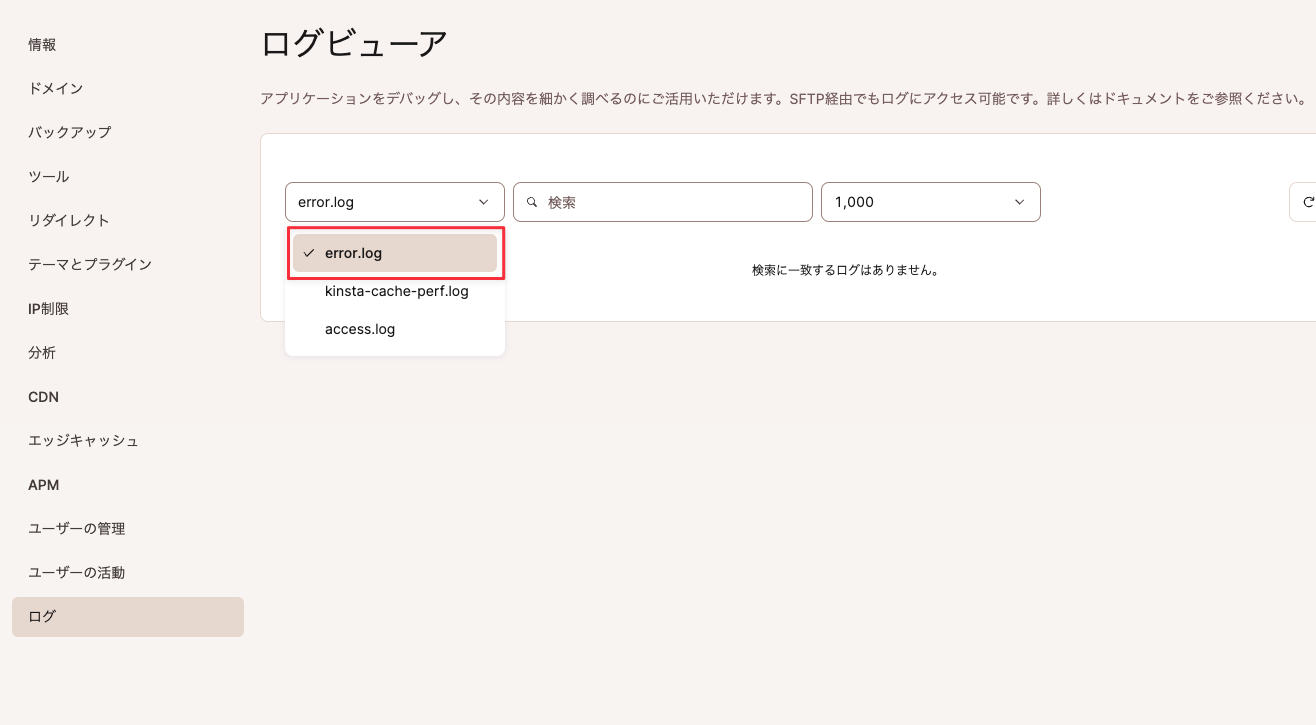The height and width of the screenshot is (725, 1316).
Task: Choose kinsta-cache-perf.log from the list
Action: 395,291
